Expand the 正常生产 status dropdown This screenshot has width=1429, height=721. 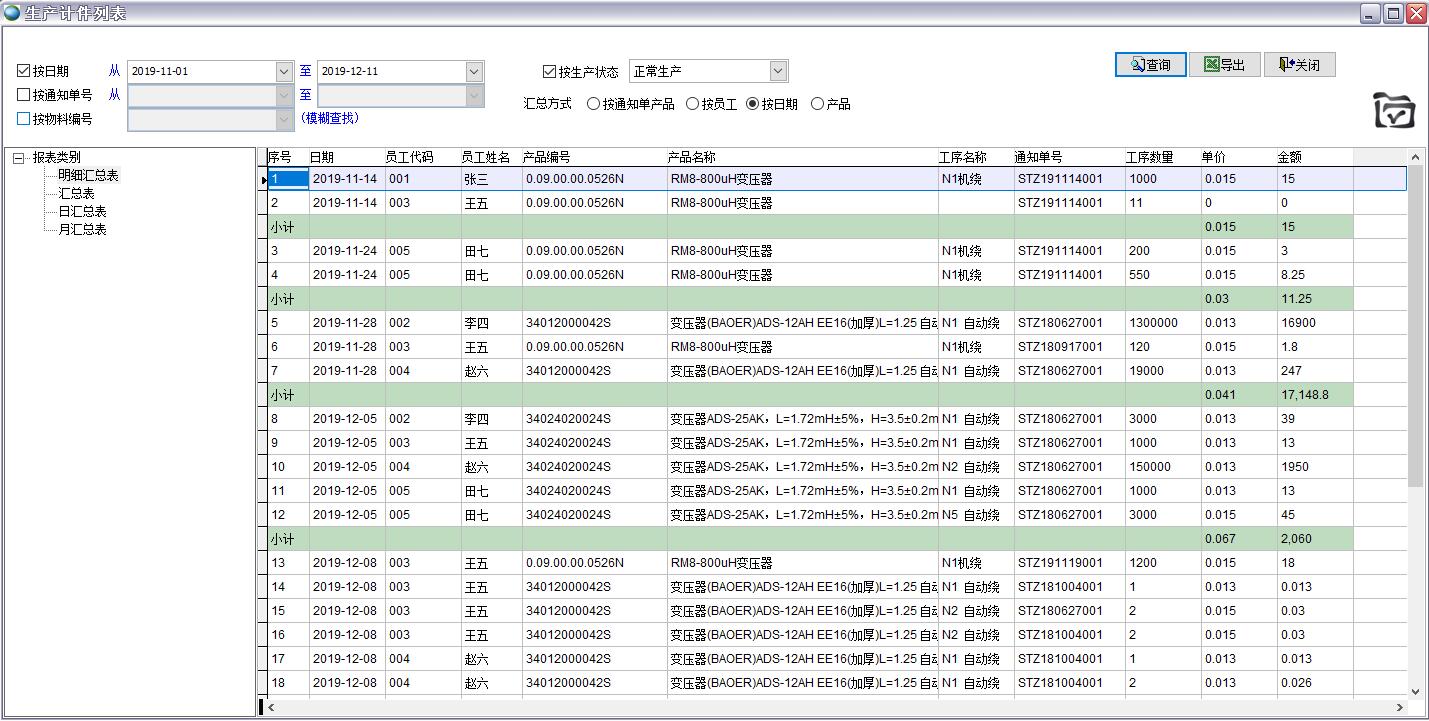[778, 71]
